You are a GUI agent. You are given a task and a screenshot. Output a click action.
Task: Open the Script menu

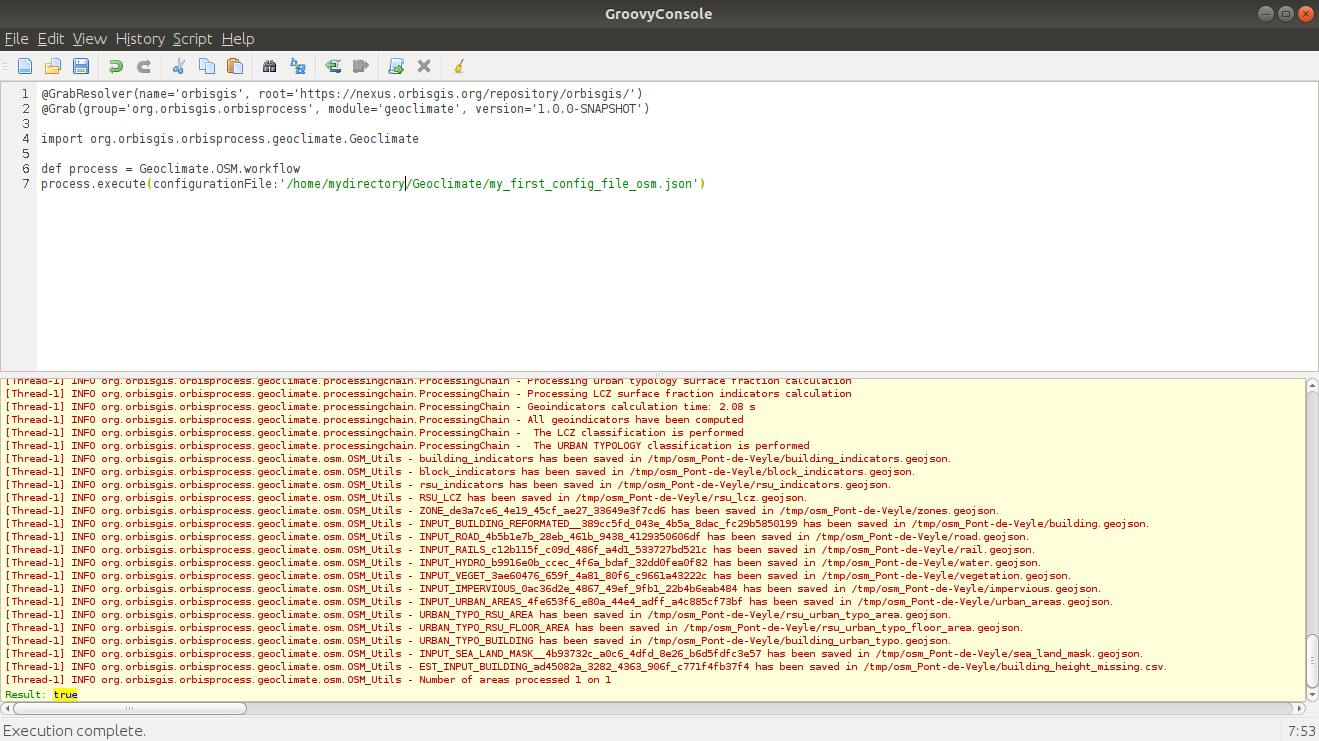coord(192,38)
